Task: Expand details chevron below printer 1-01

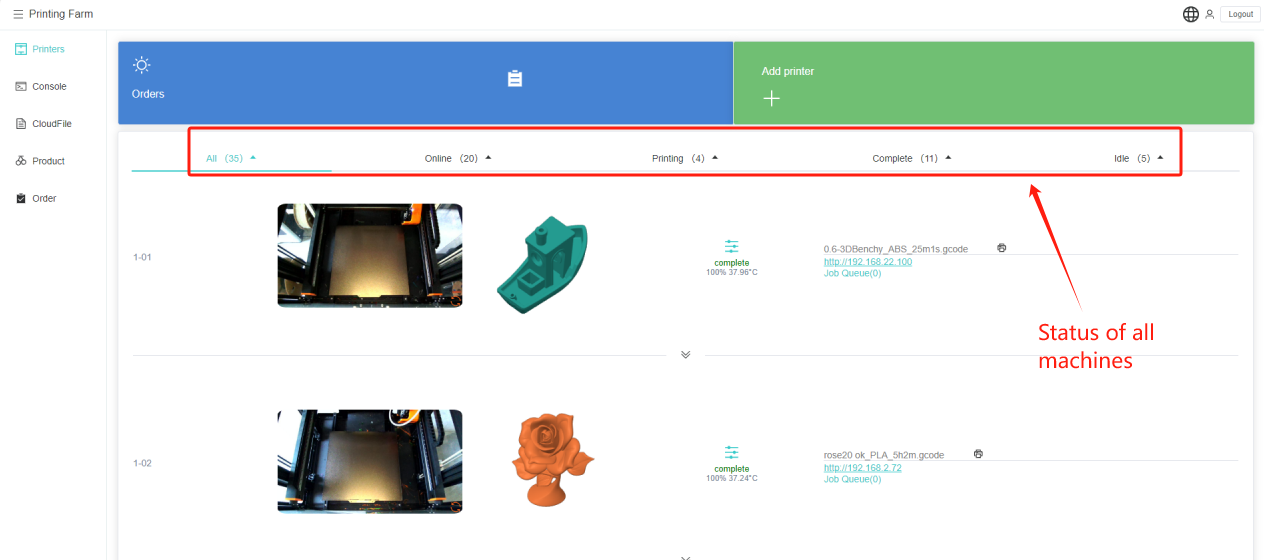Action: (685, 355)
